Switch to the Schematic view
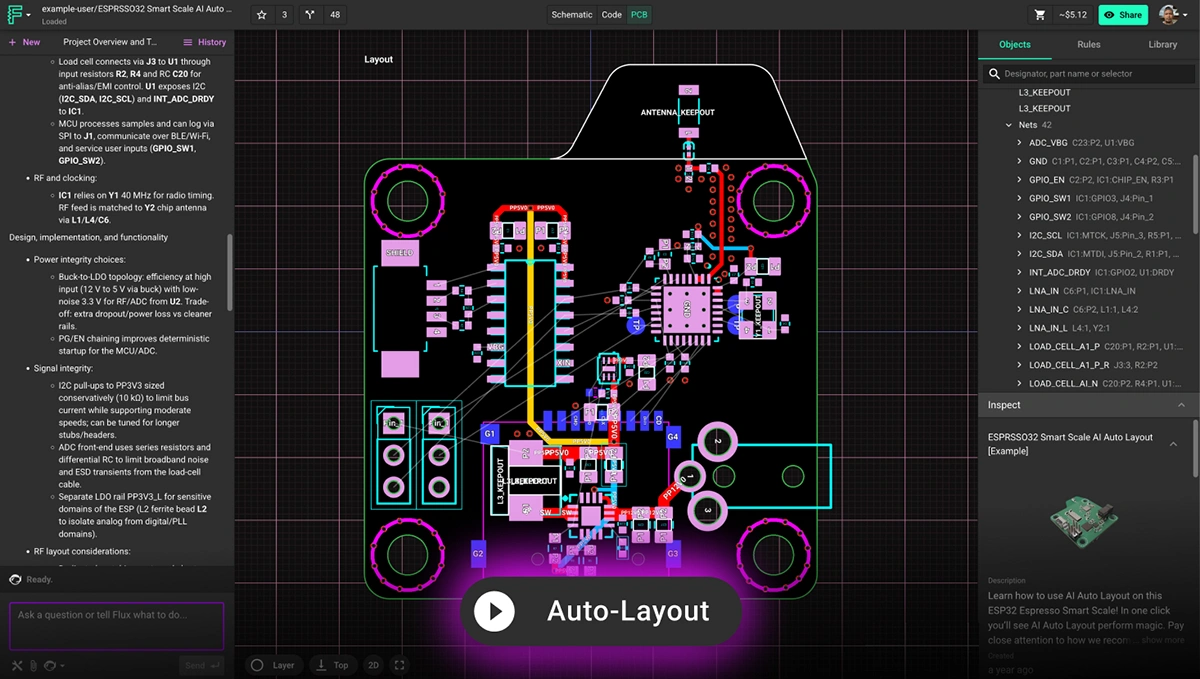 [x=571, y=15]
